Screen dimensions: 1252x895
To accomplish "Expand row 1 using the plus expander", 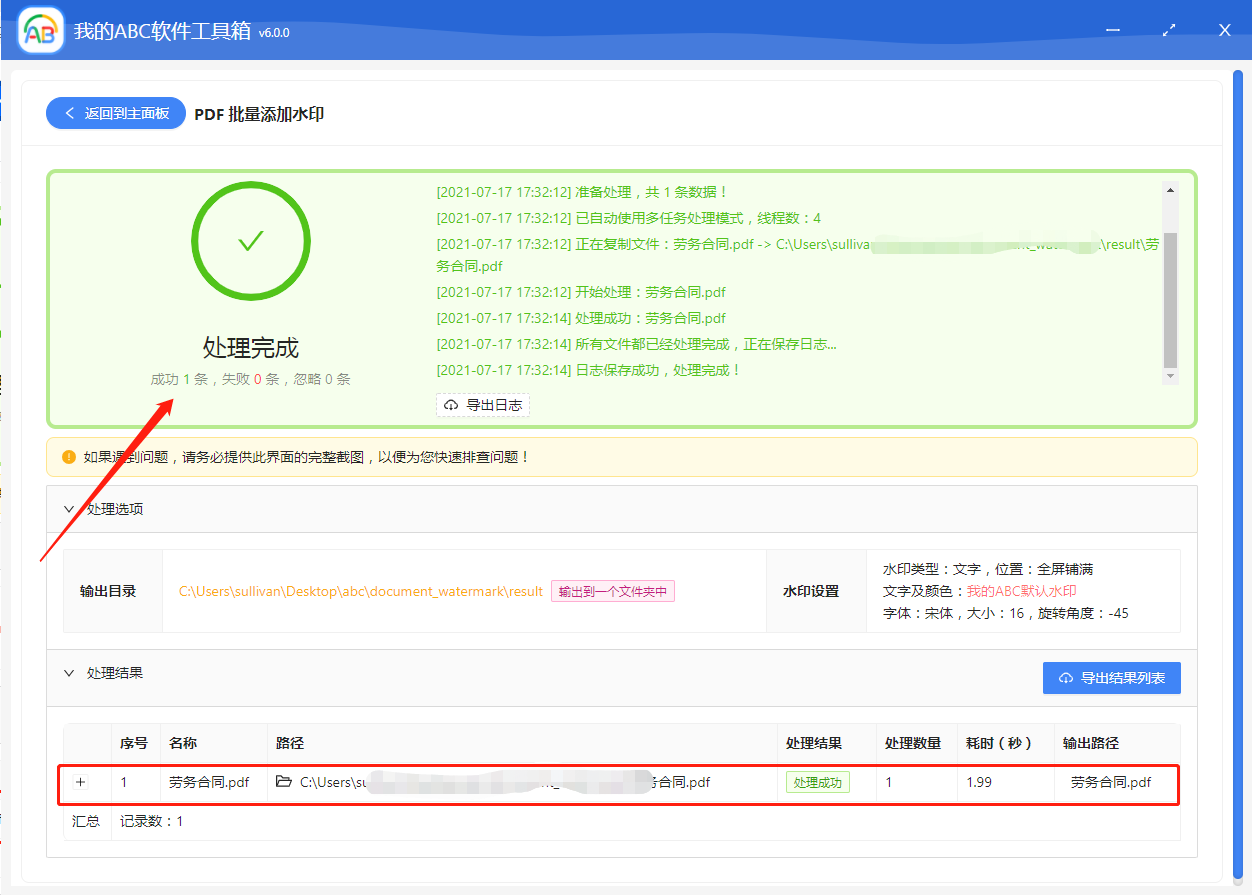I will point(80,782).
